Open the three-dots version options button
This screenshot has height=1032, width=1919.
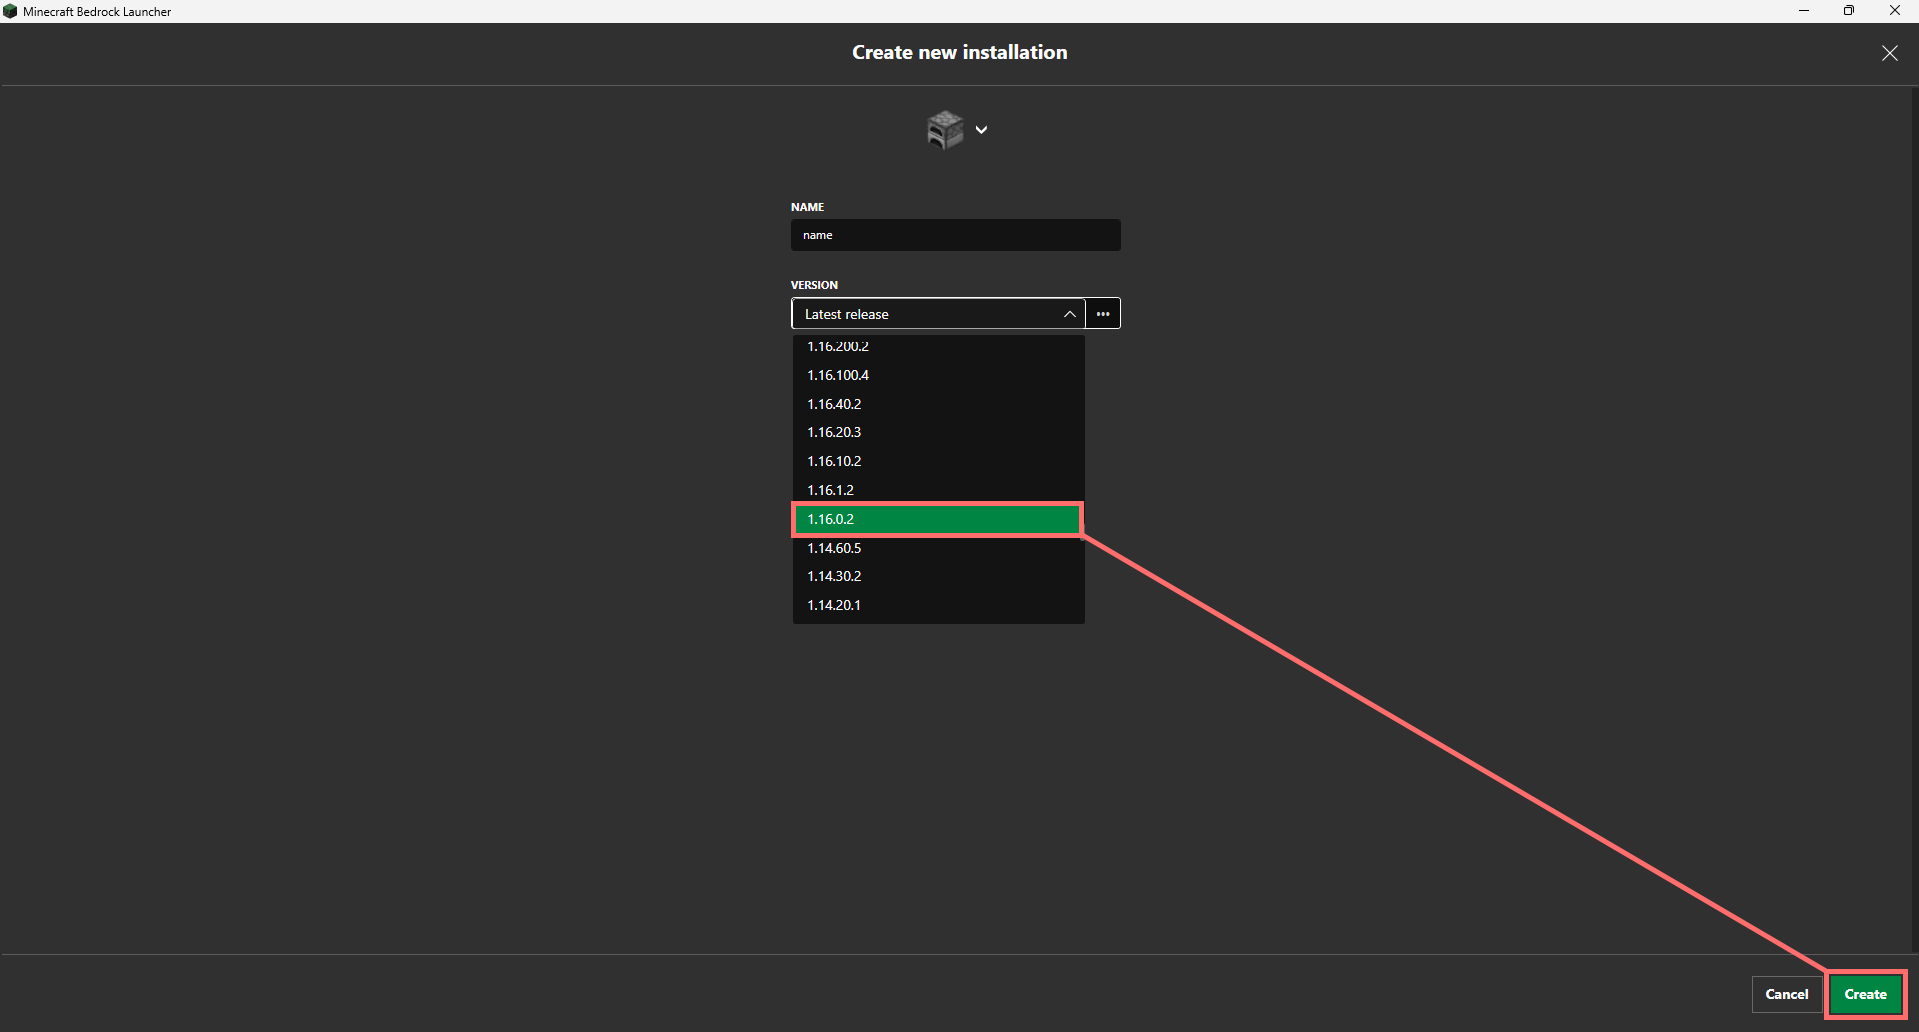(1102, 314)
